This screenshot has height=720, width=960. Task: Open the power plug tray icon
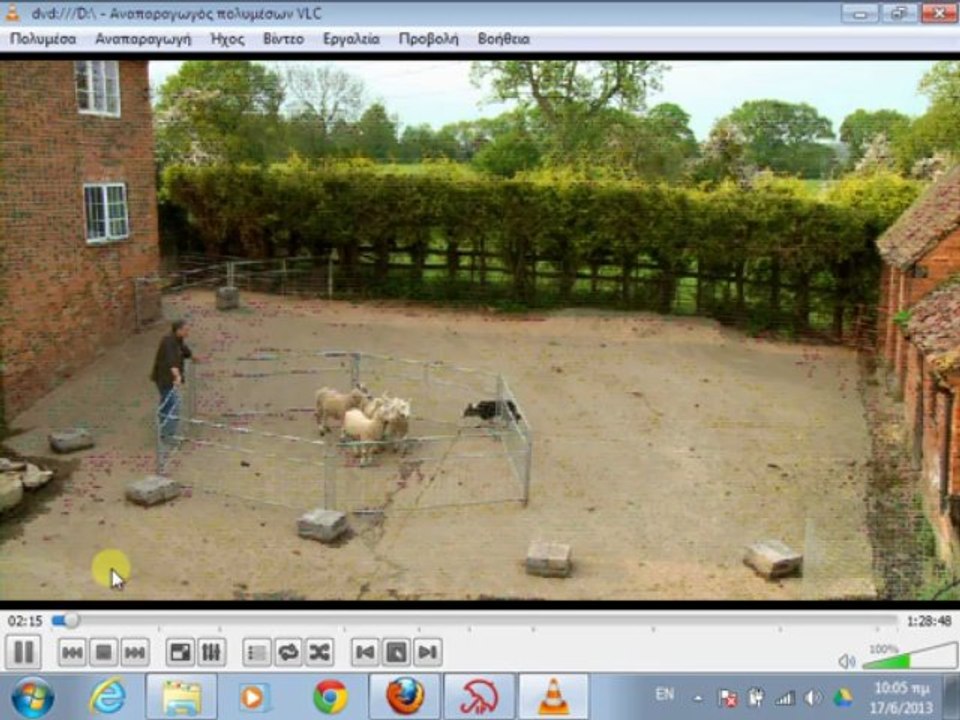point(756,698)
